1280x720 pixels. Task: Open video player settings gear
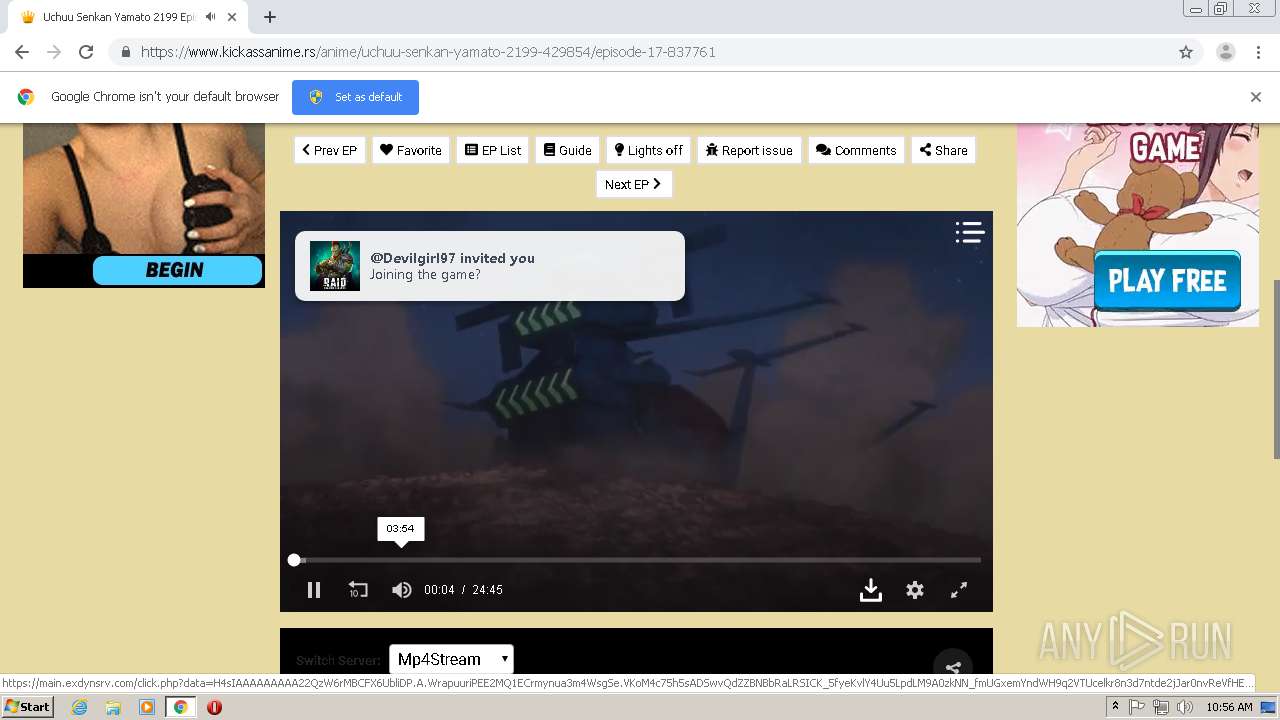click(x=915, y=590)
